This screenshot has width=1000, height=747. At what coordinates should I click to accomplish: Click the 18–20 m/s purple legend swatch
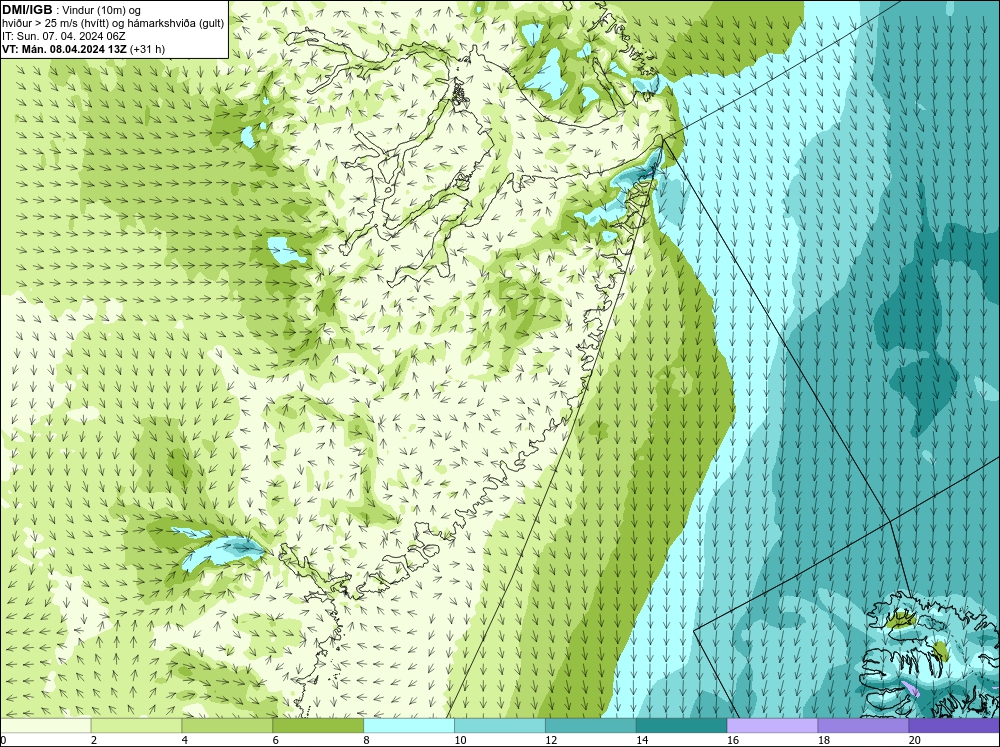coord(863,726)
